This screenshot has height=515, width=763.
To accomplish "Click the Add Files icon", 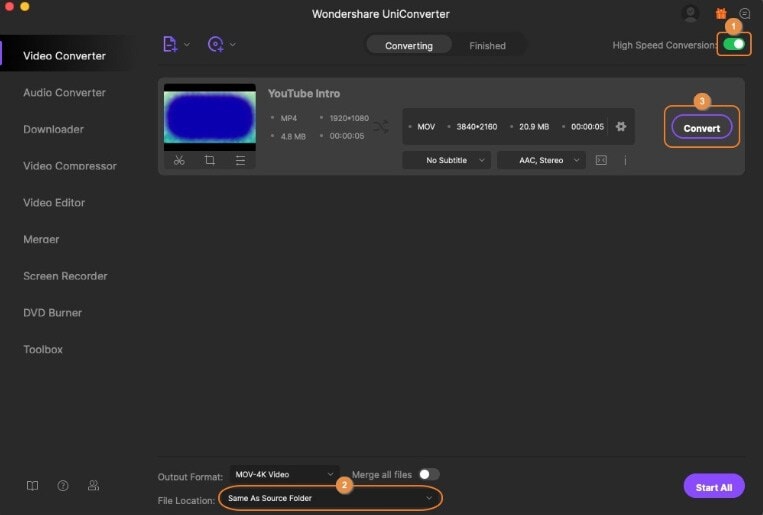I will point(170,44).
